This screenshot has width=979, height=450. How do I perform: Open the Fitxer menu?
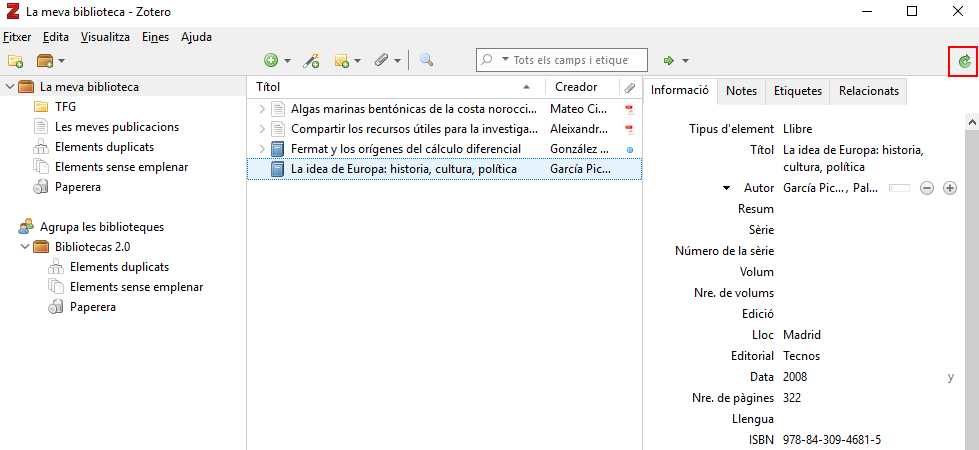pos(17,37)
